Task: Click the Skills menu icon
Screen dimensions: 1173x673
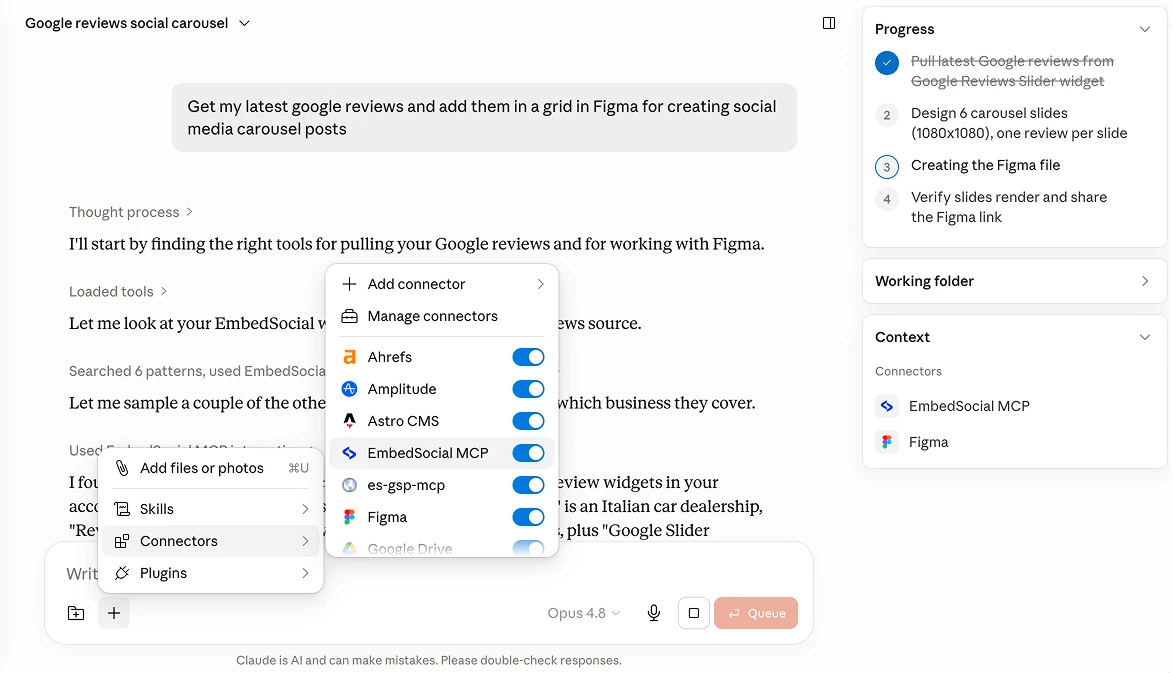Action: pos(122,509)
